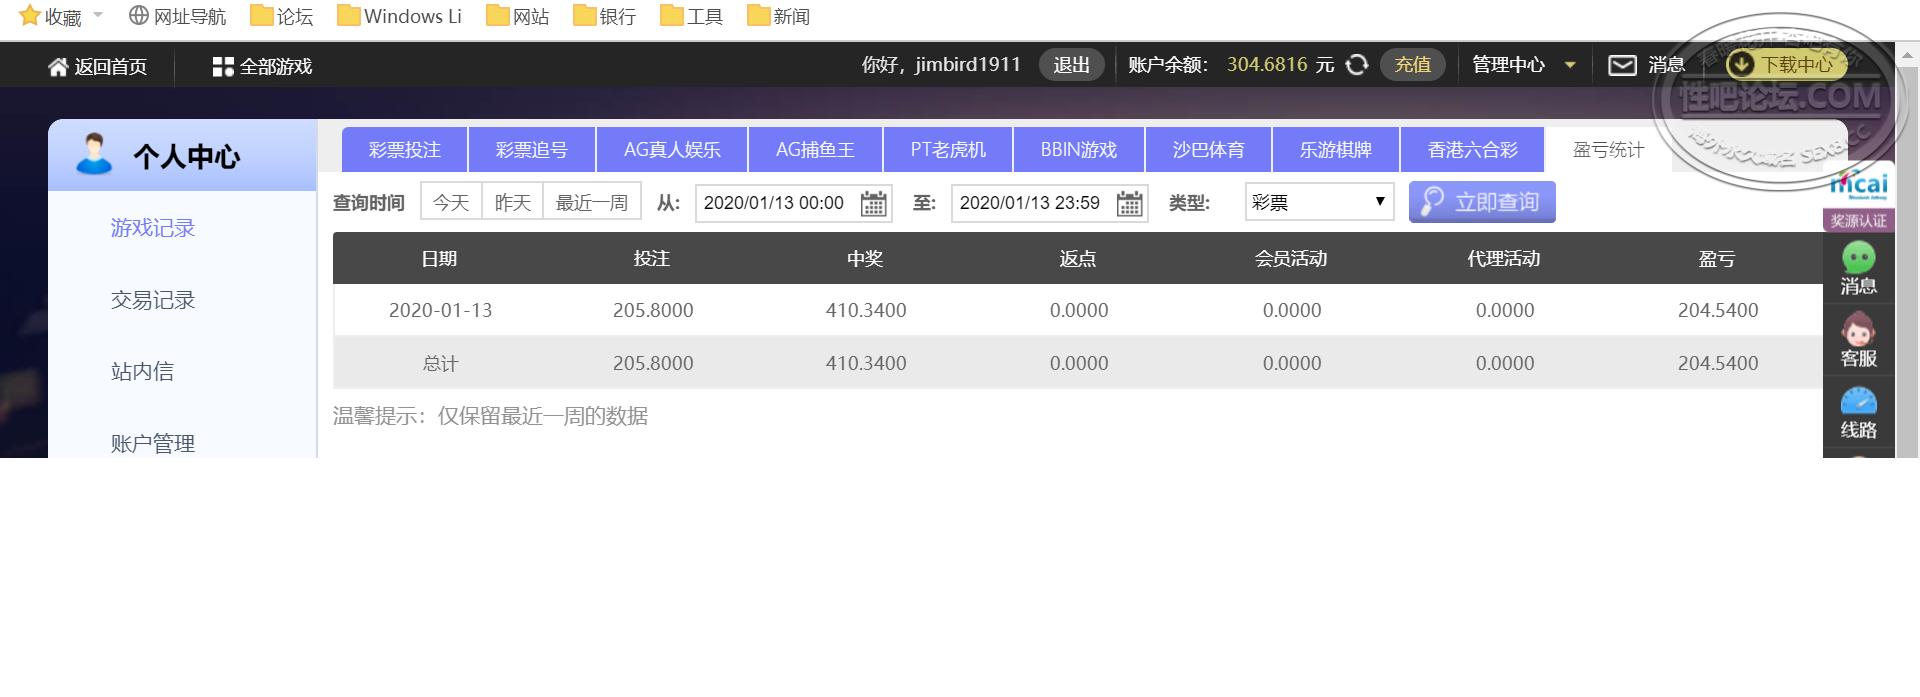Switch to the 乐游棋牌 tab
Viewport: 1920px width, 697px height.
(1335, 150)
